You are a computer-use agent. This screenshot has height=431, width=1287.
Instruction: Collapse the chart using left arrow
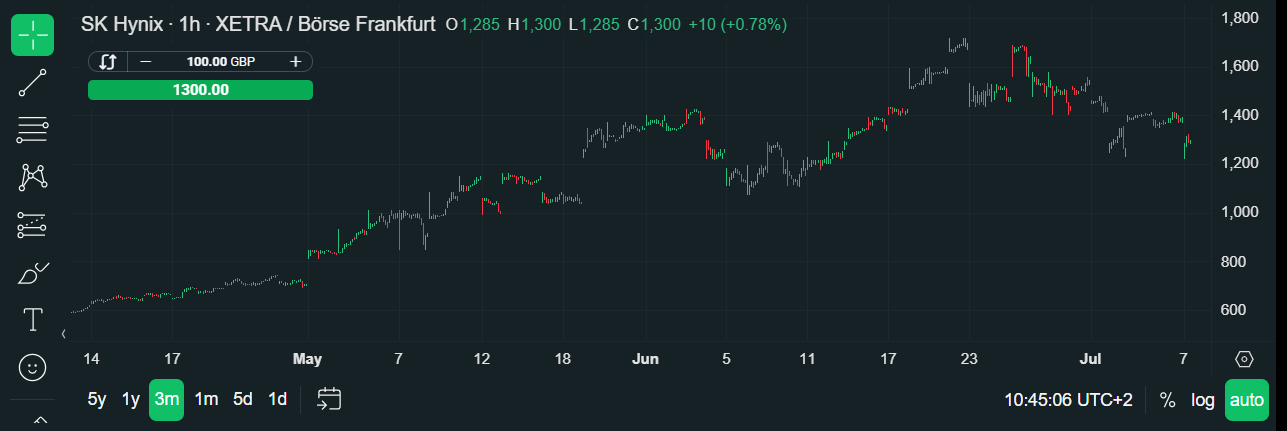[x=64, y=333]
